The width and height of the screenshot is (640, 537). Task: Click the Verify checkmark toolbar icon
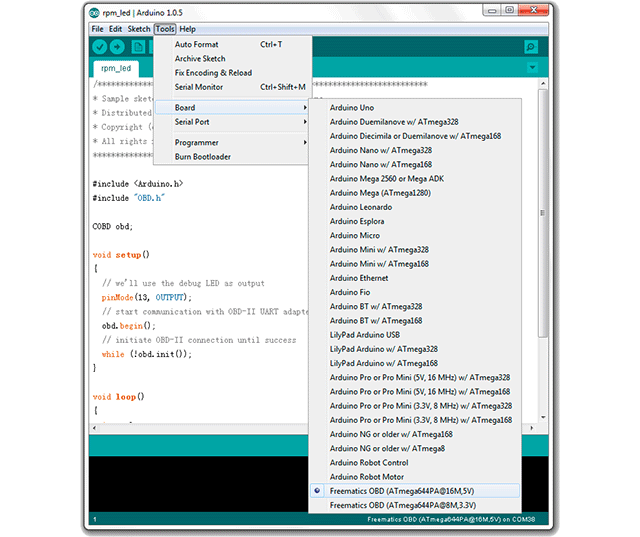[x=99, y=47]
